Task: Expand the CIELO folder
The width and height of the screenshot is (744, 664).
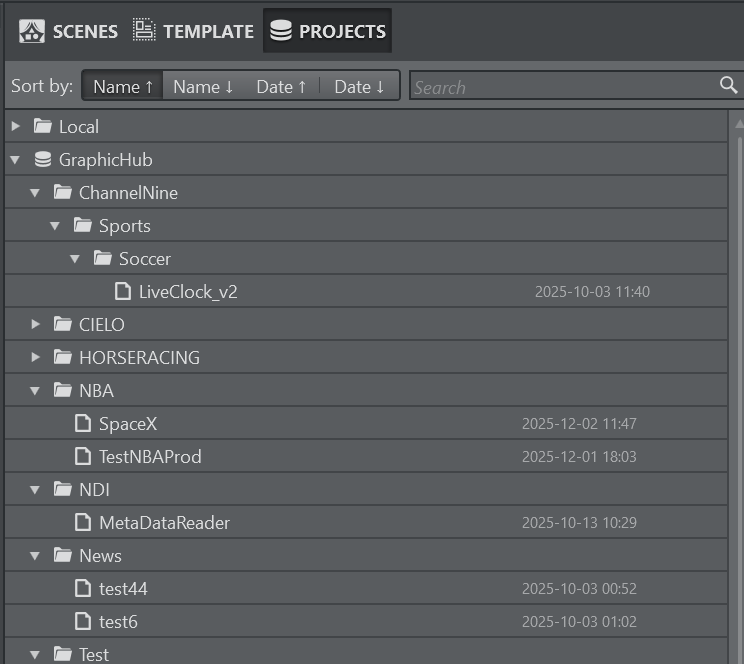Action: 35,325
